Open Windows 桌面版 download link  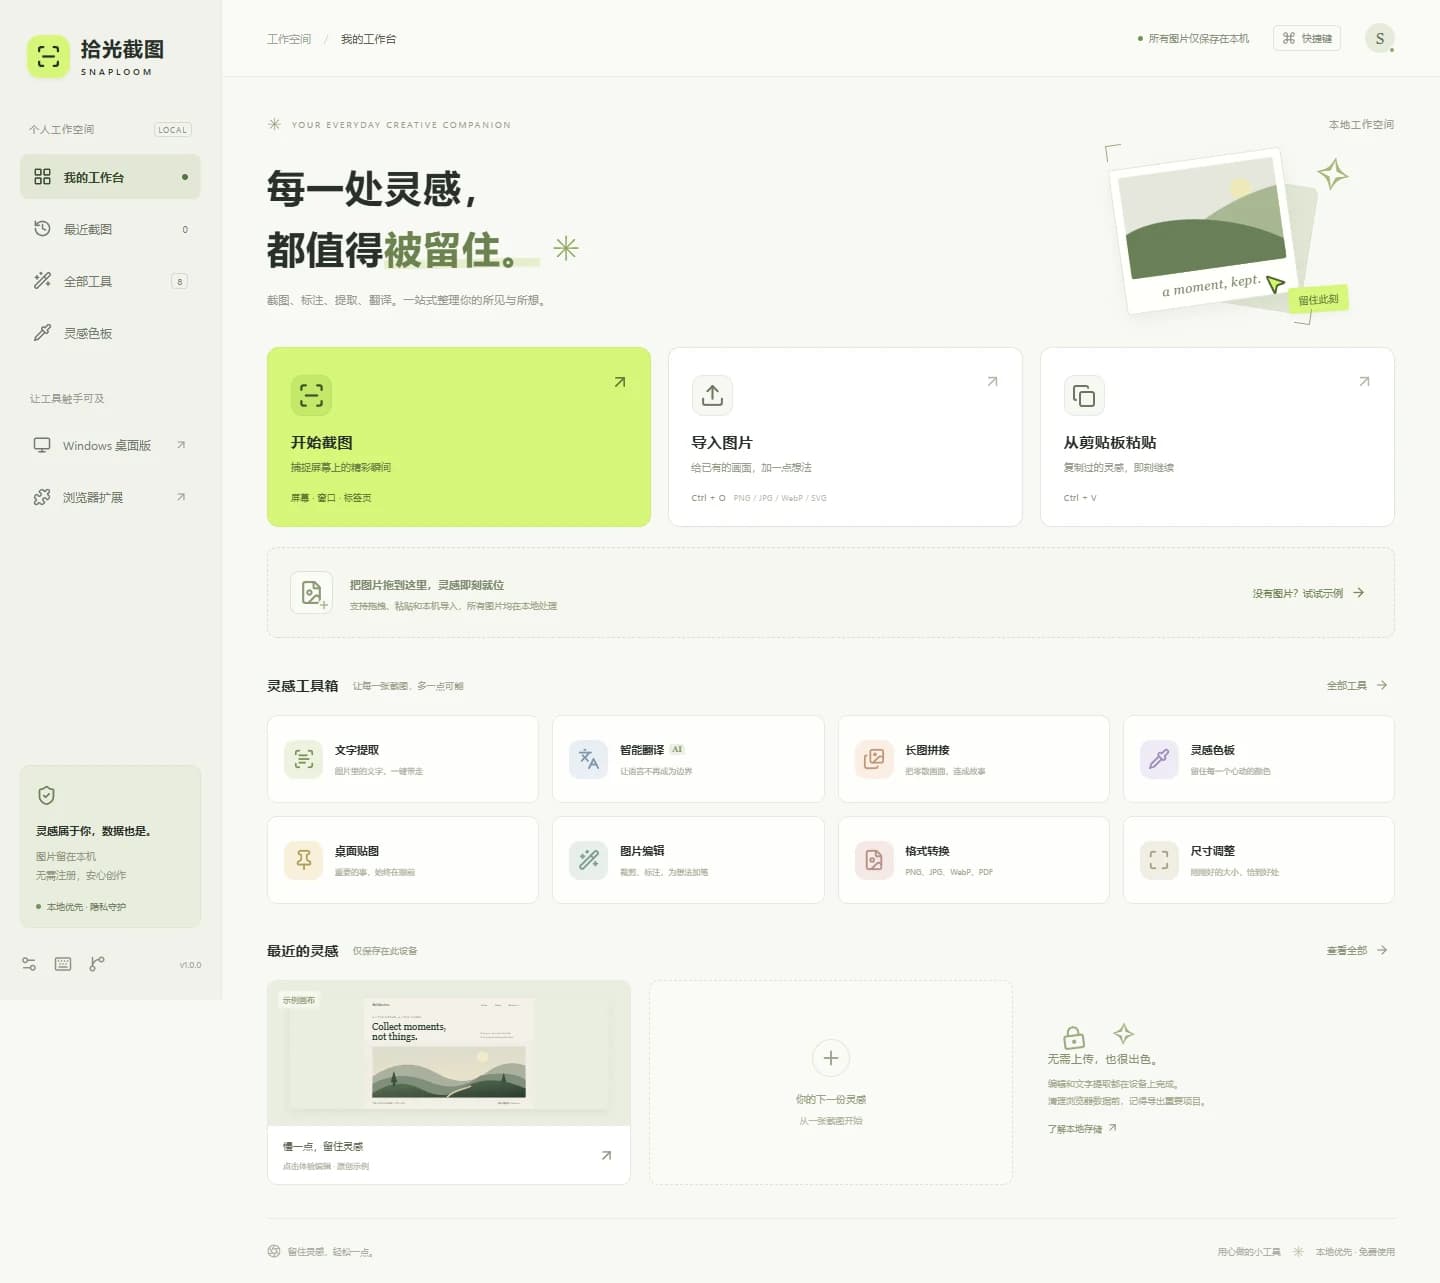(x=110, y=445)
